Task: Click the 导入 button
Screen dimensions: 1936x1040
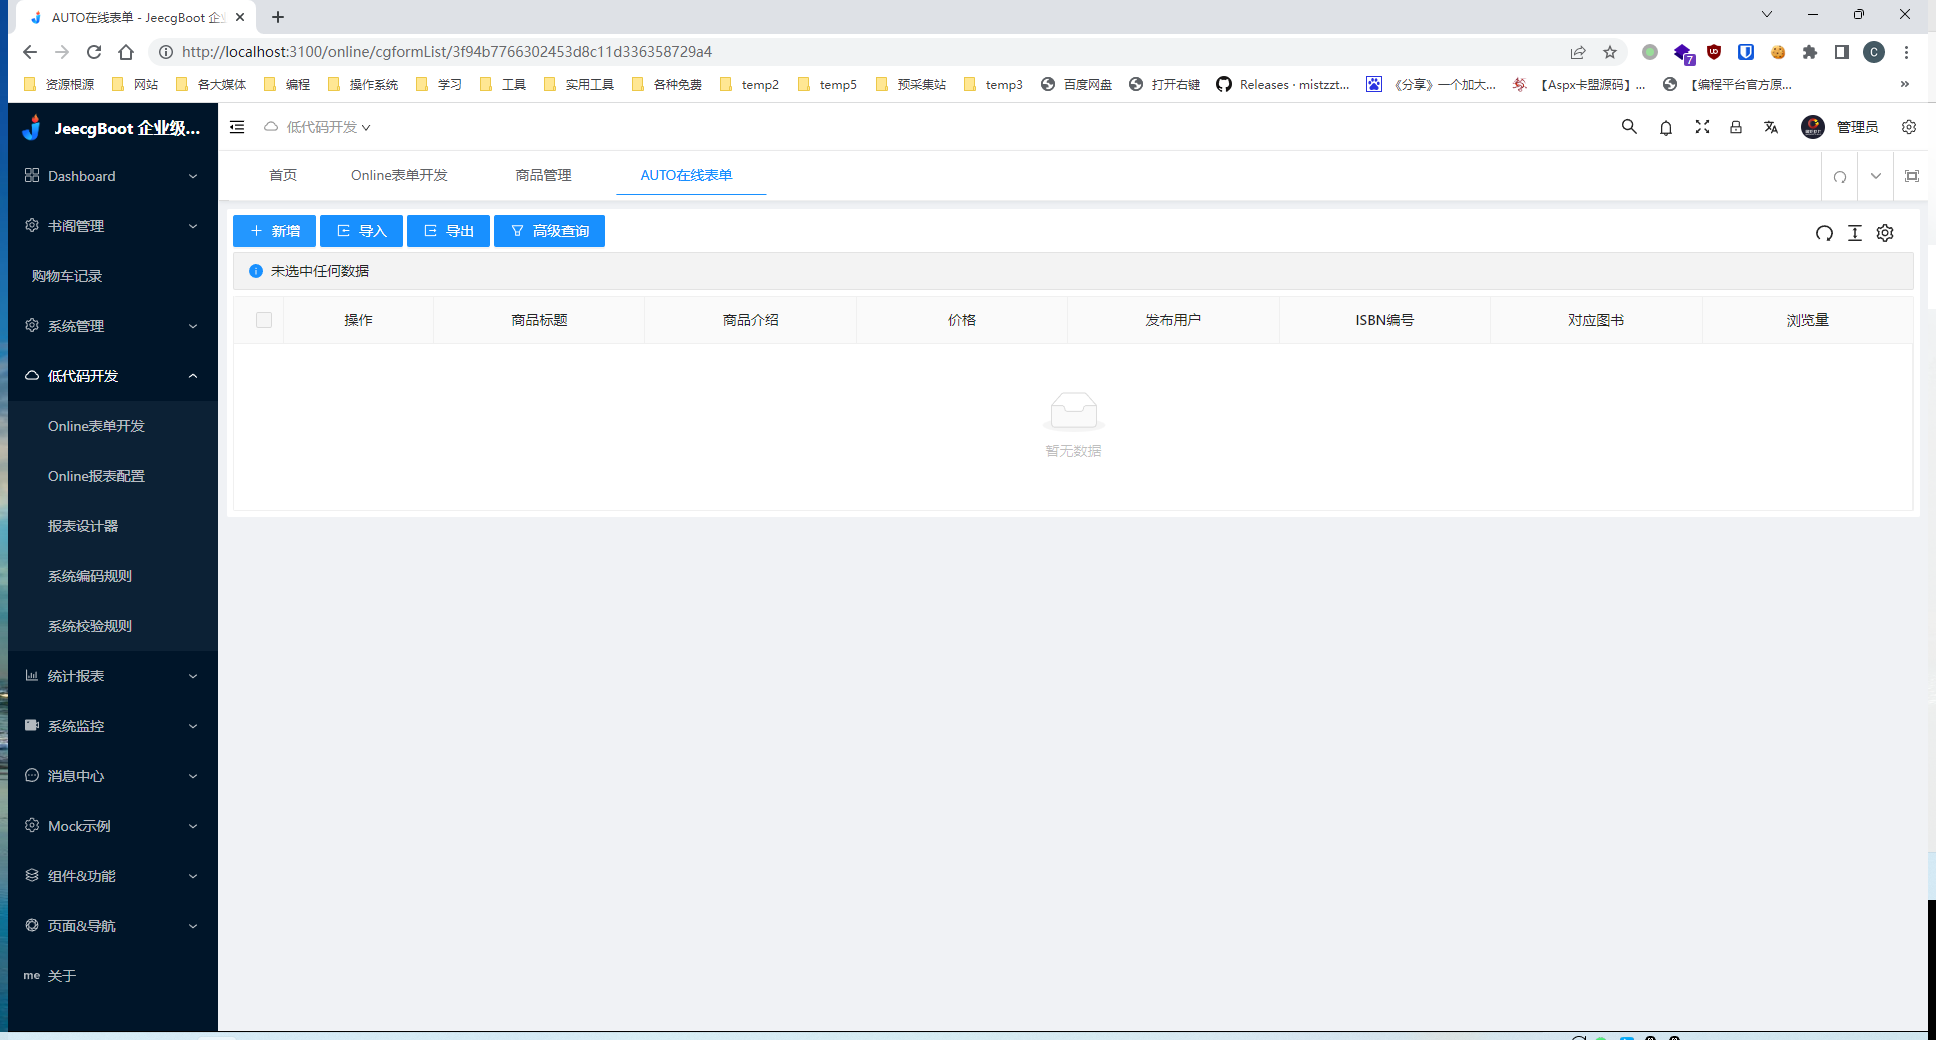Action: [361, 231]
